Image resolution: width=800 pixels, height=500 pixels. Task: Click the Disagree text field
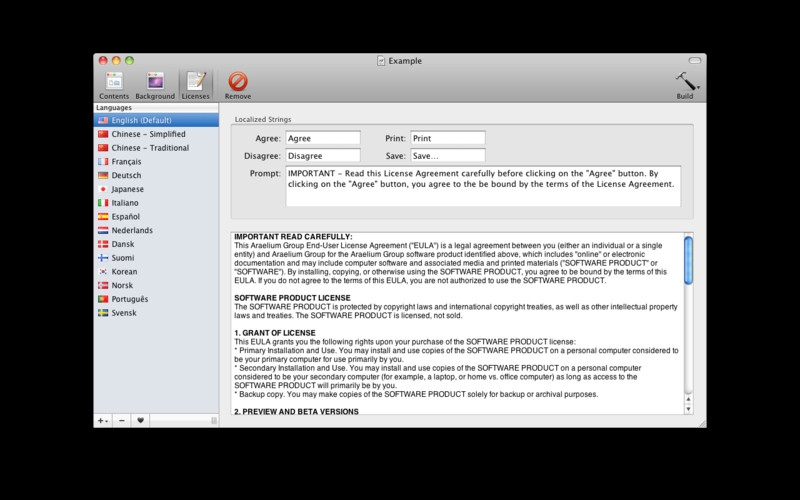coord(322,156)
